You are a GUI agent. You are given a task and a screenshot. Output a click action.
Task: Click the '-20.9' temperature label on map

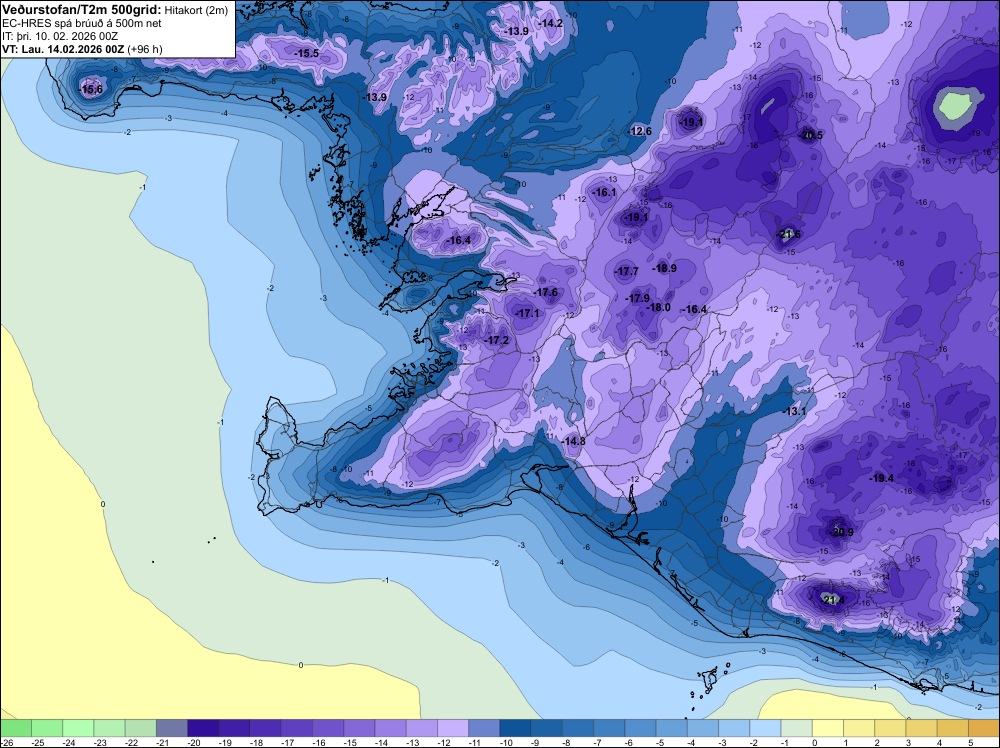click(841, 532)
